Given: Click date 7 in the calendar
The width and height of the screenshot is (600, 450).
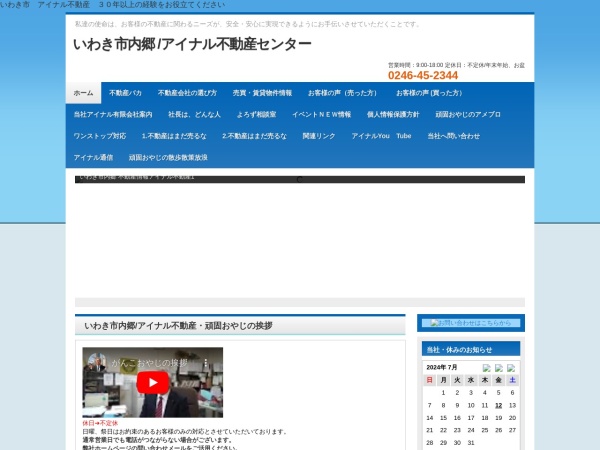Looking at the screenshot, I should [429, 405].
